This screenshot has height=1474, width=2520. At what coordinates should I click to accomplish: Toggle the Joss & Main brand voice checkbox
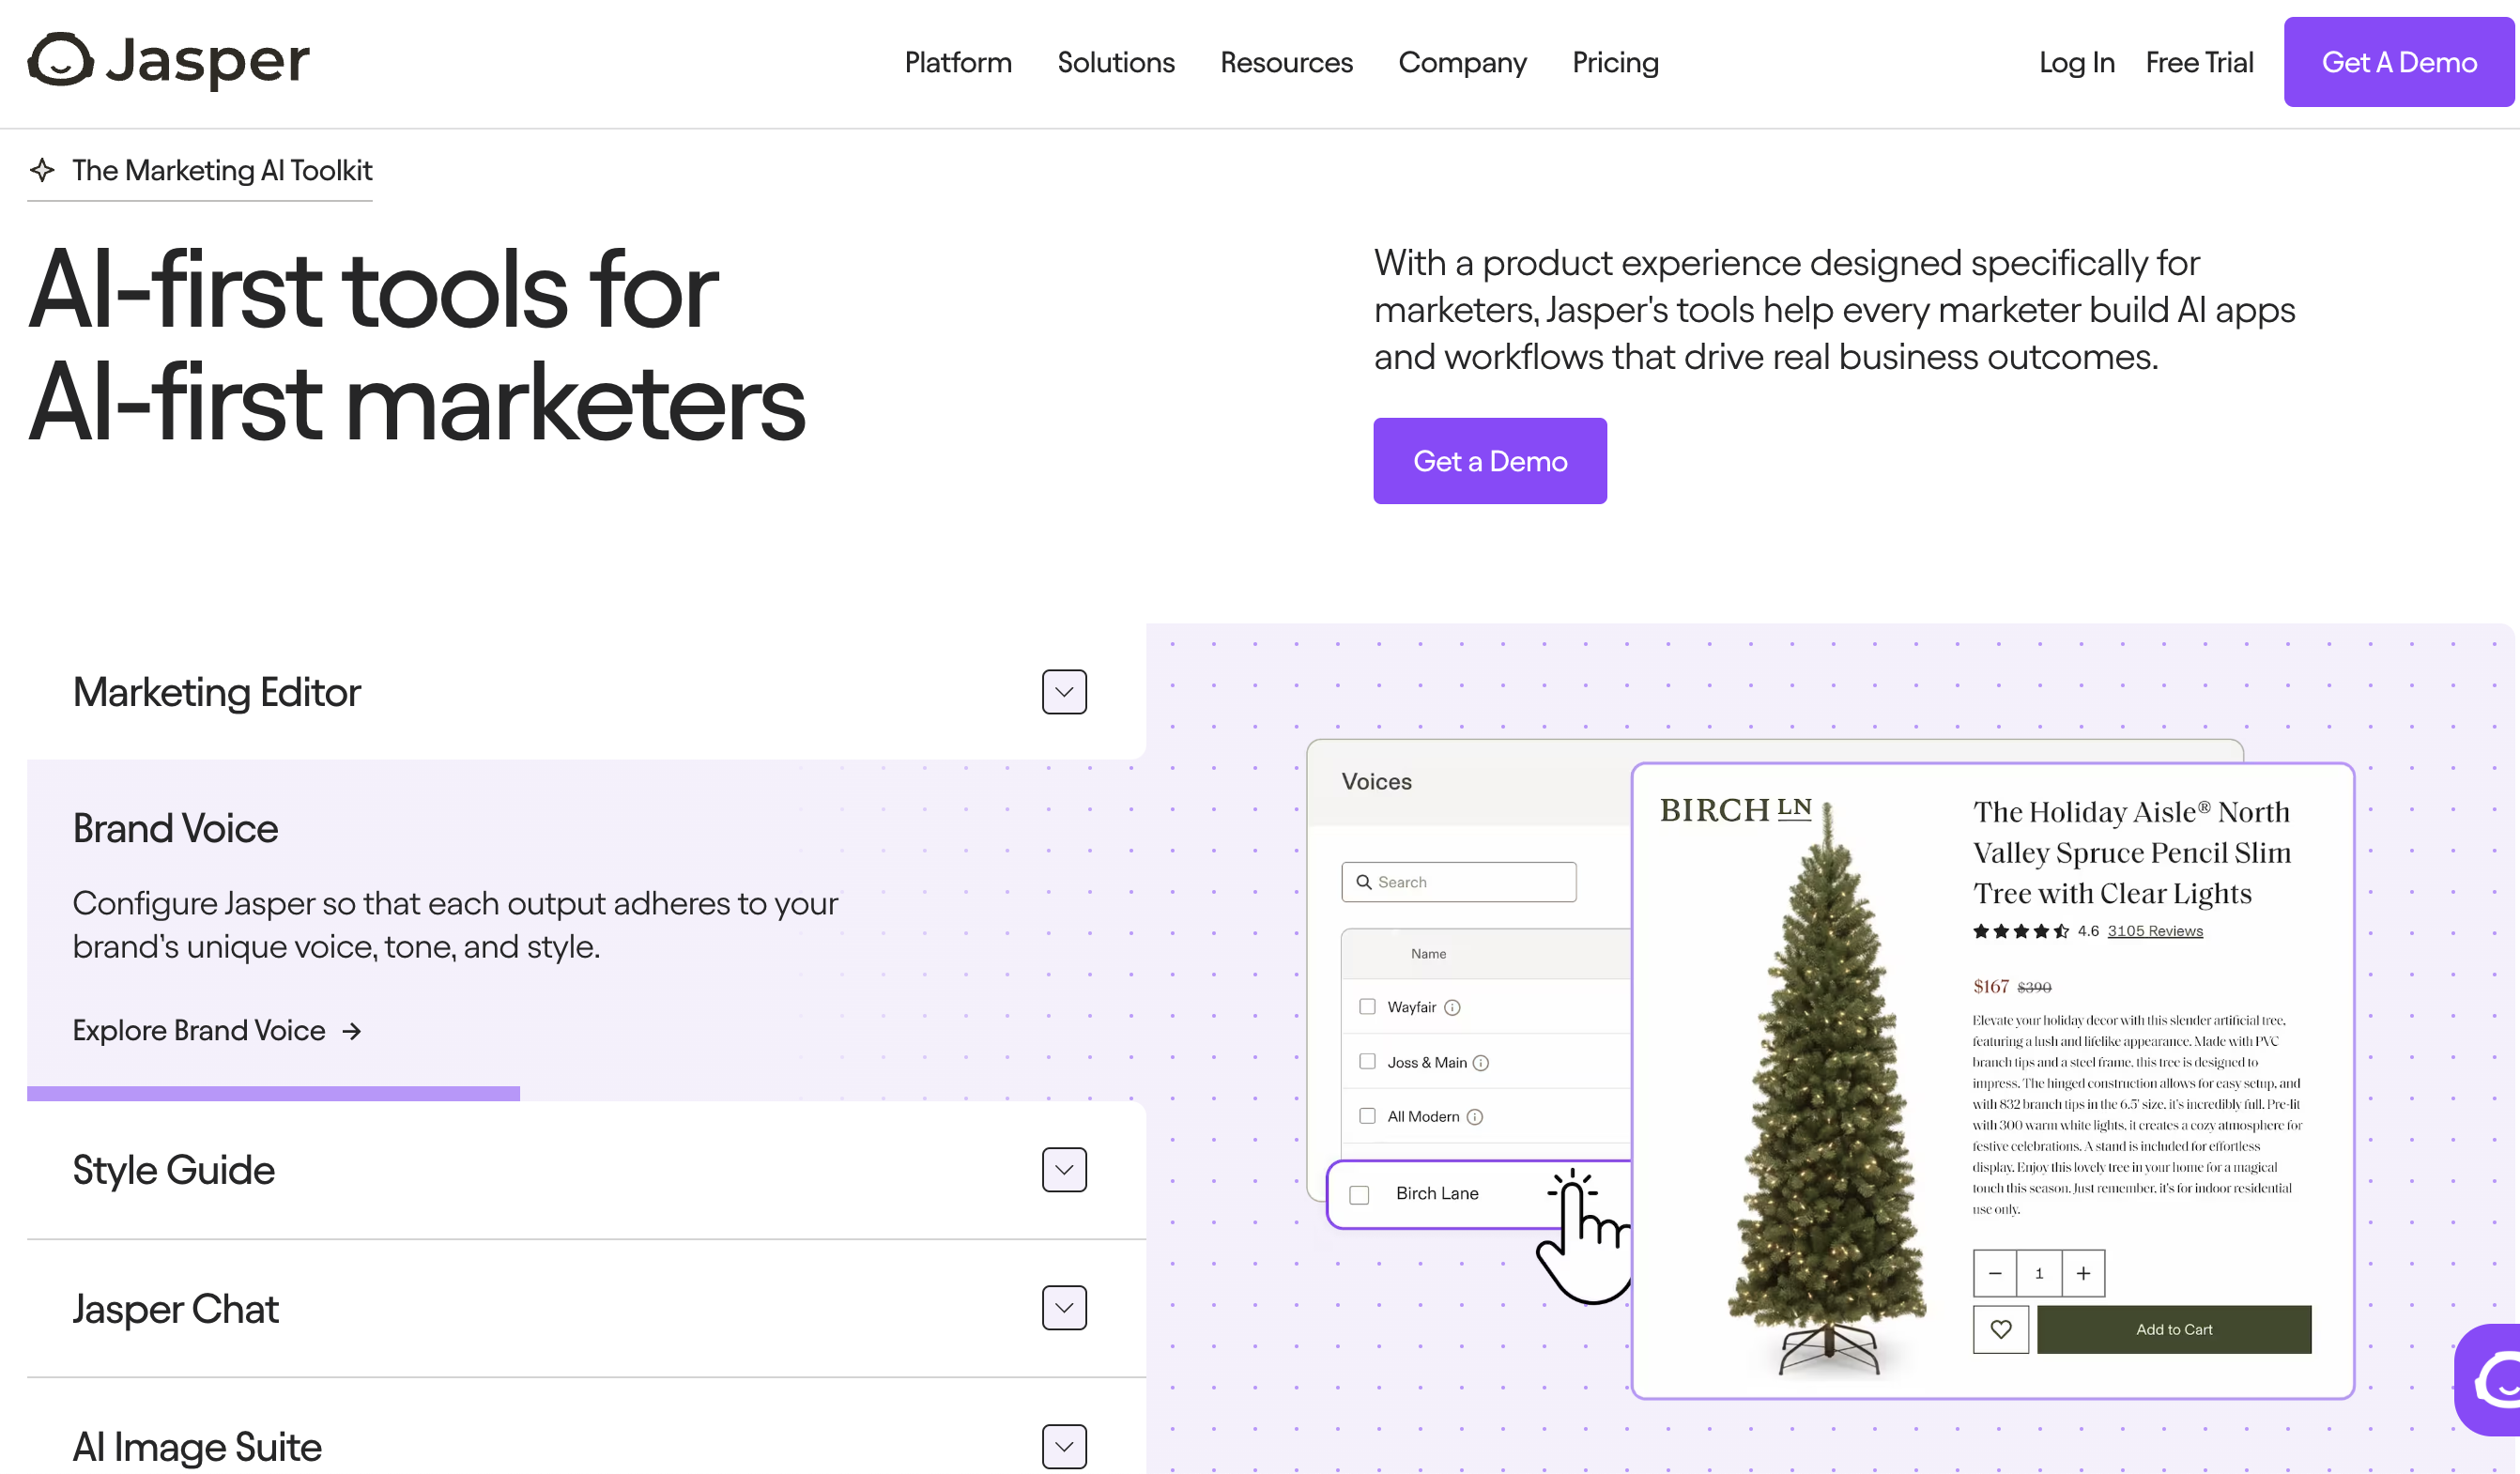click(1365, 1060)
